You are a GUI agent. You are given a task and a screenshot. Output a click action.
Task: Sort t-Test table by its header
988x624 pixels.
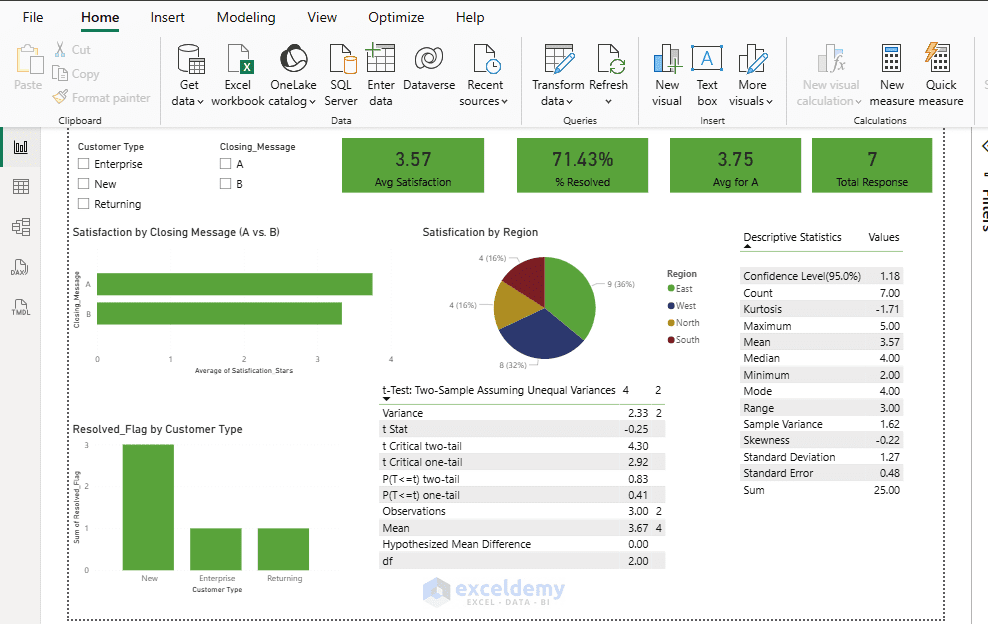point(498,390)
